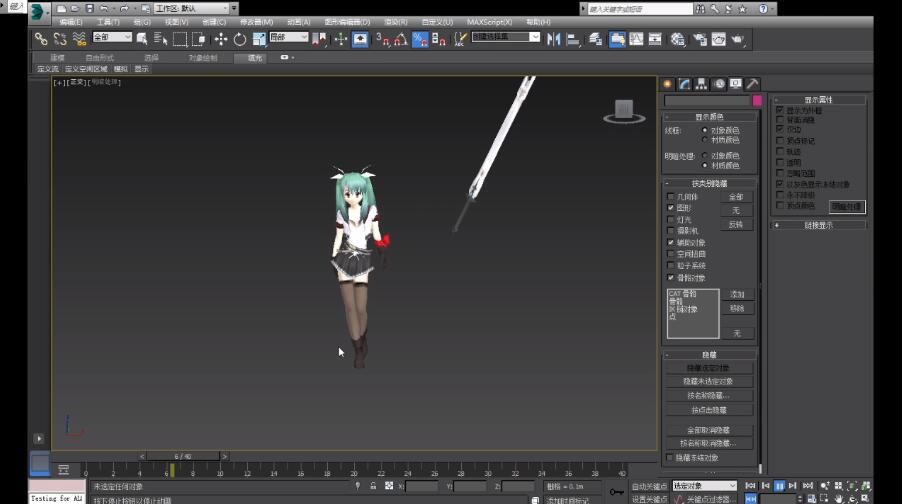Click the Use Pivot Point Center icon
902x504 pixels.
[x=320, y=39]
